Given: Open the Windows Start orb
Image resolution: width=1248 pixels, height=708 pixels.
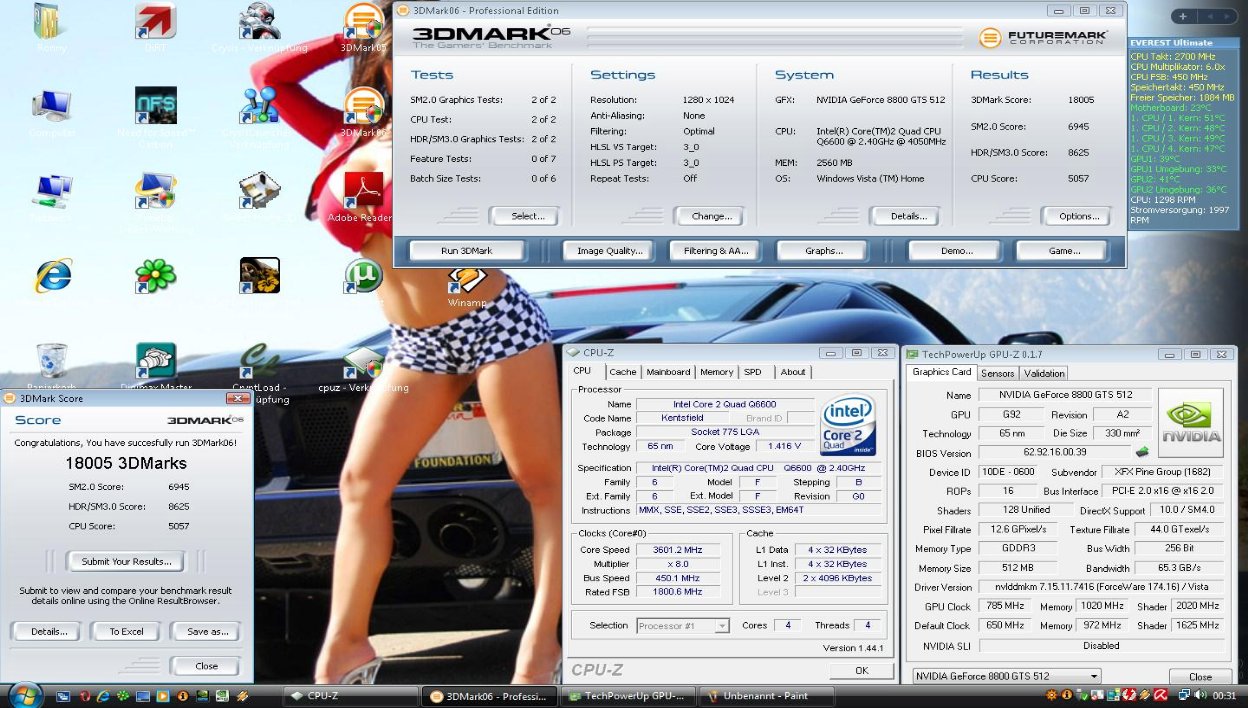Looking at the screenshot, I should pyautogui.click(x=24, y=693).
